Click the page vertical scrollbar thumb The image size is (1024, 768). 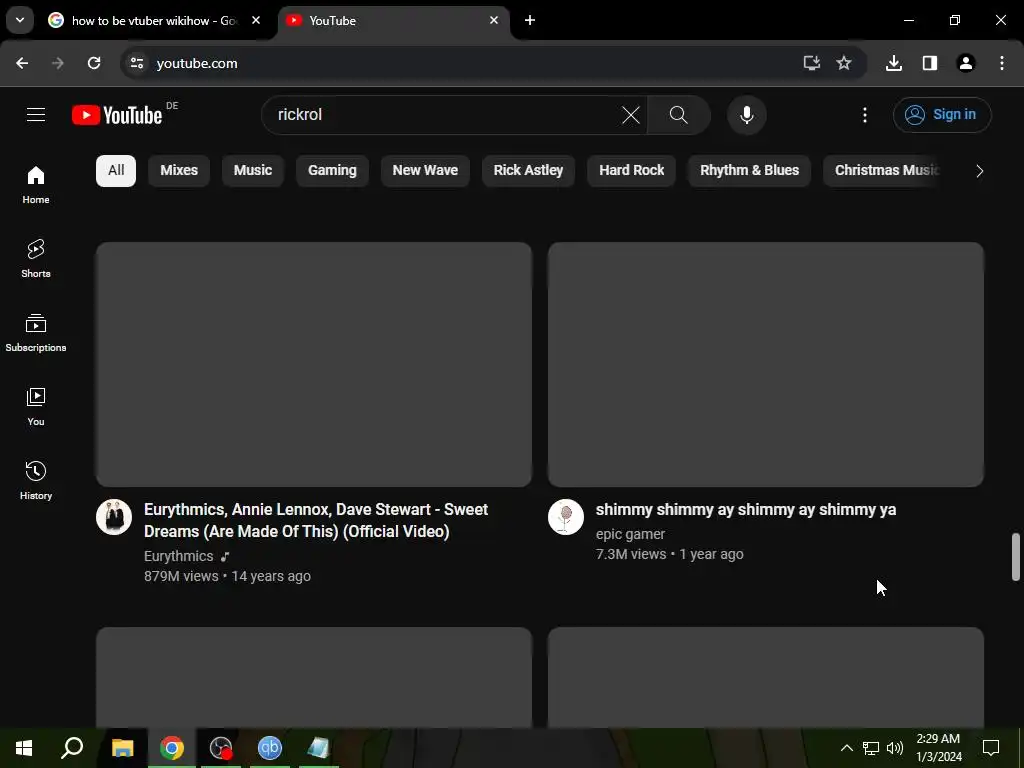tap(1016, 556)
